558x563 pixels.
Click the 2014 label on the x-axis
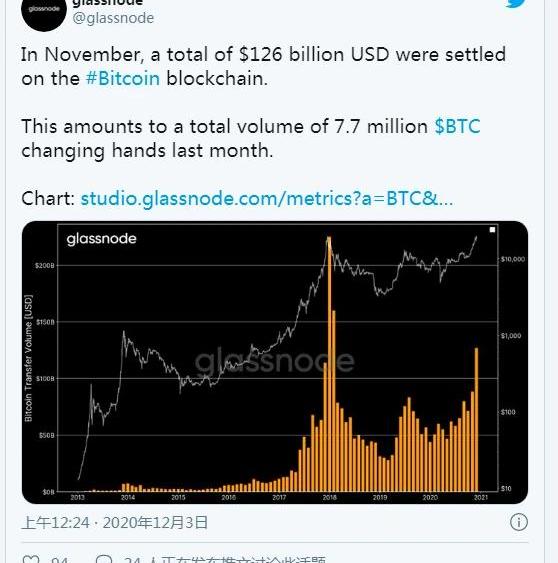click(x=128, y=497)
